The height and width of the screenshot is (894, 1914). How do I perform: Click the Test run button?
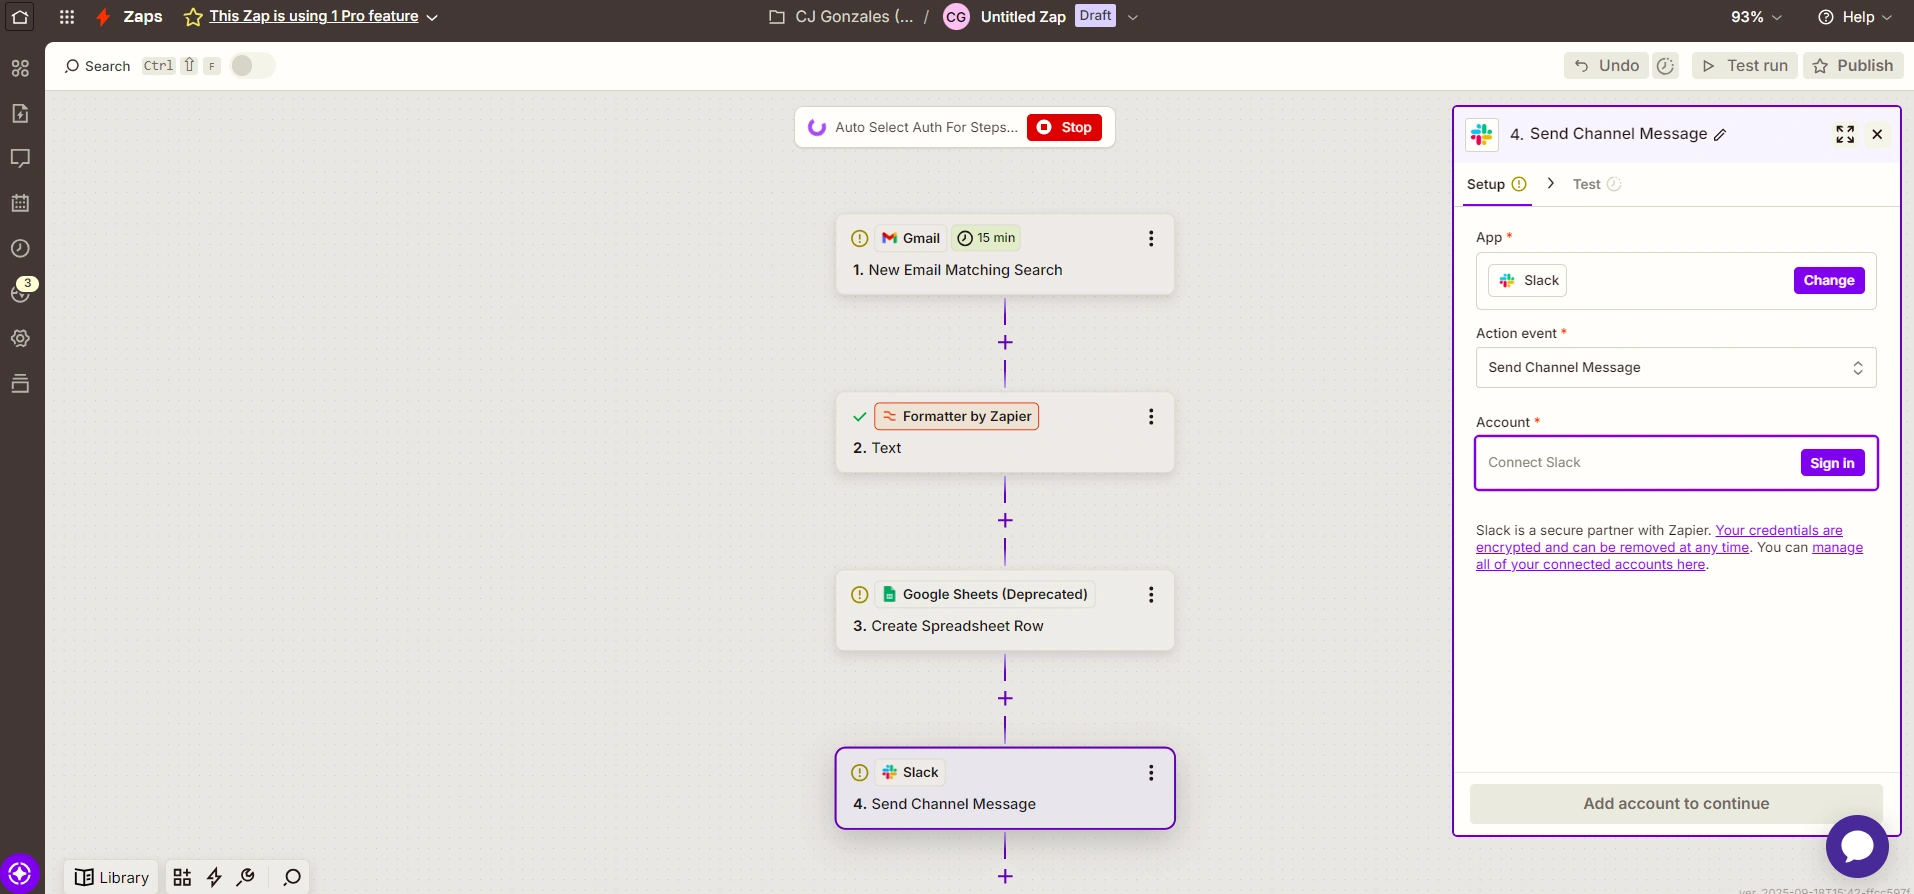tap(1745, 65)
